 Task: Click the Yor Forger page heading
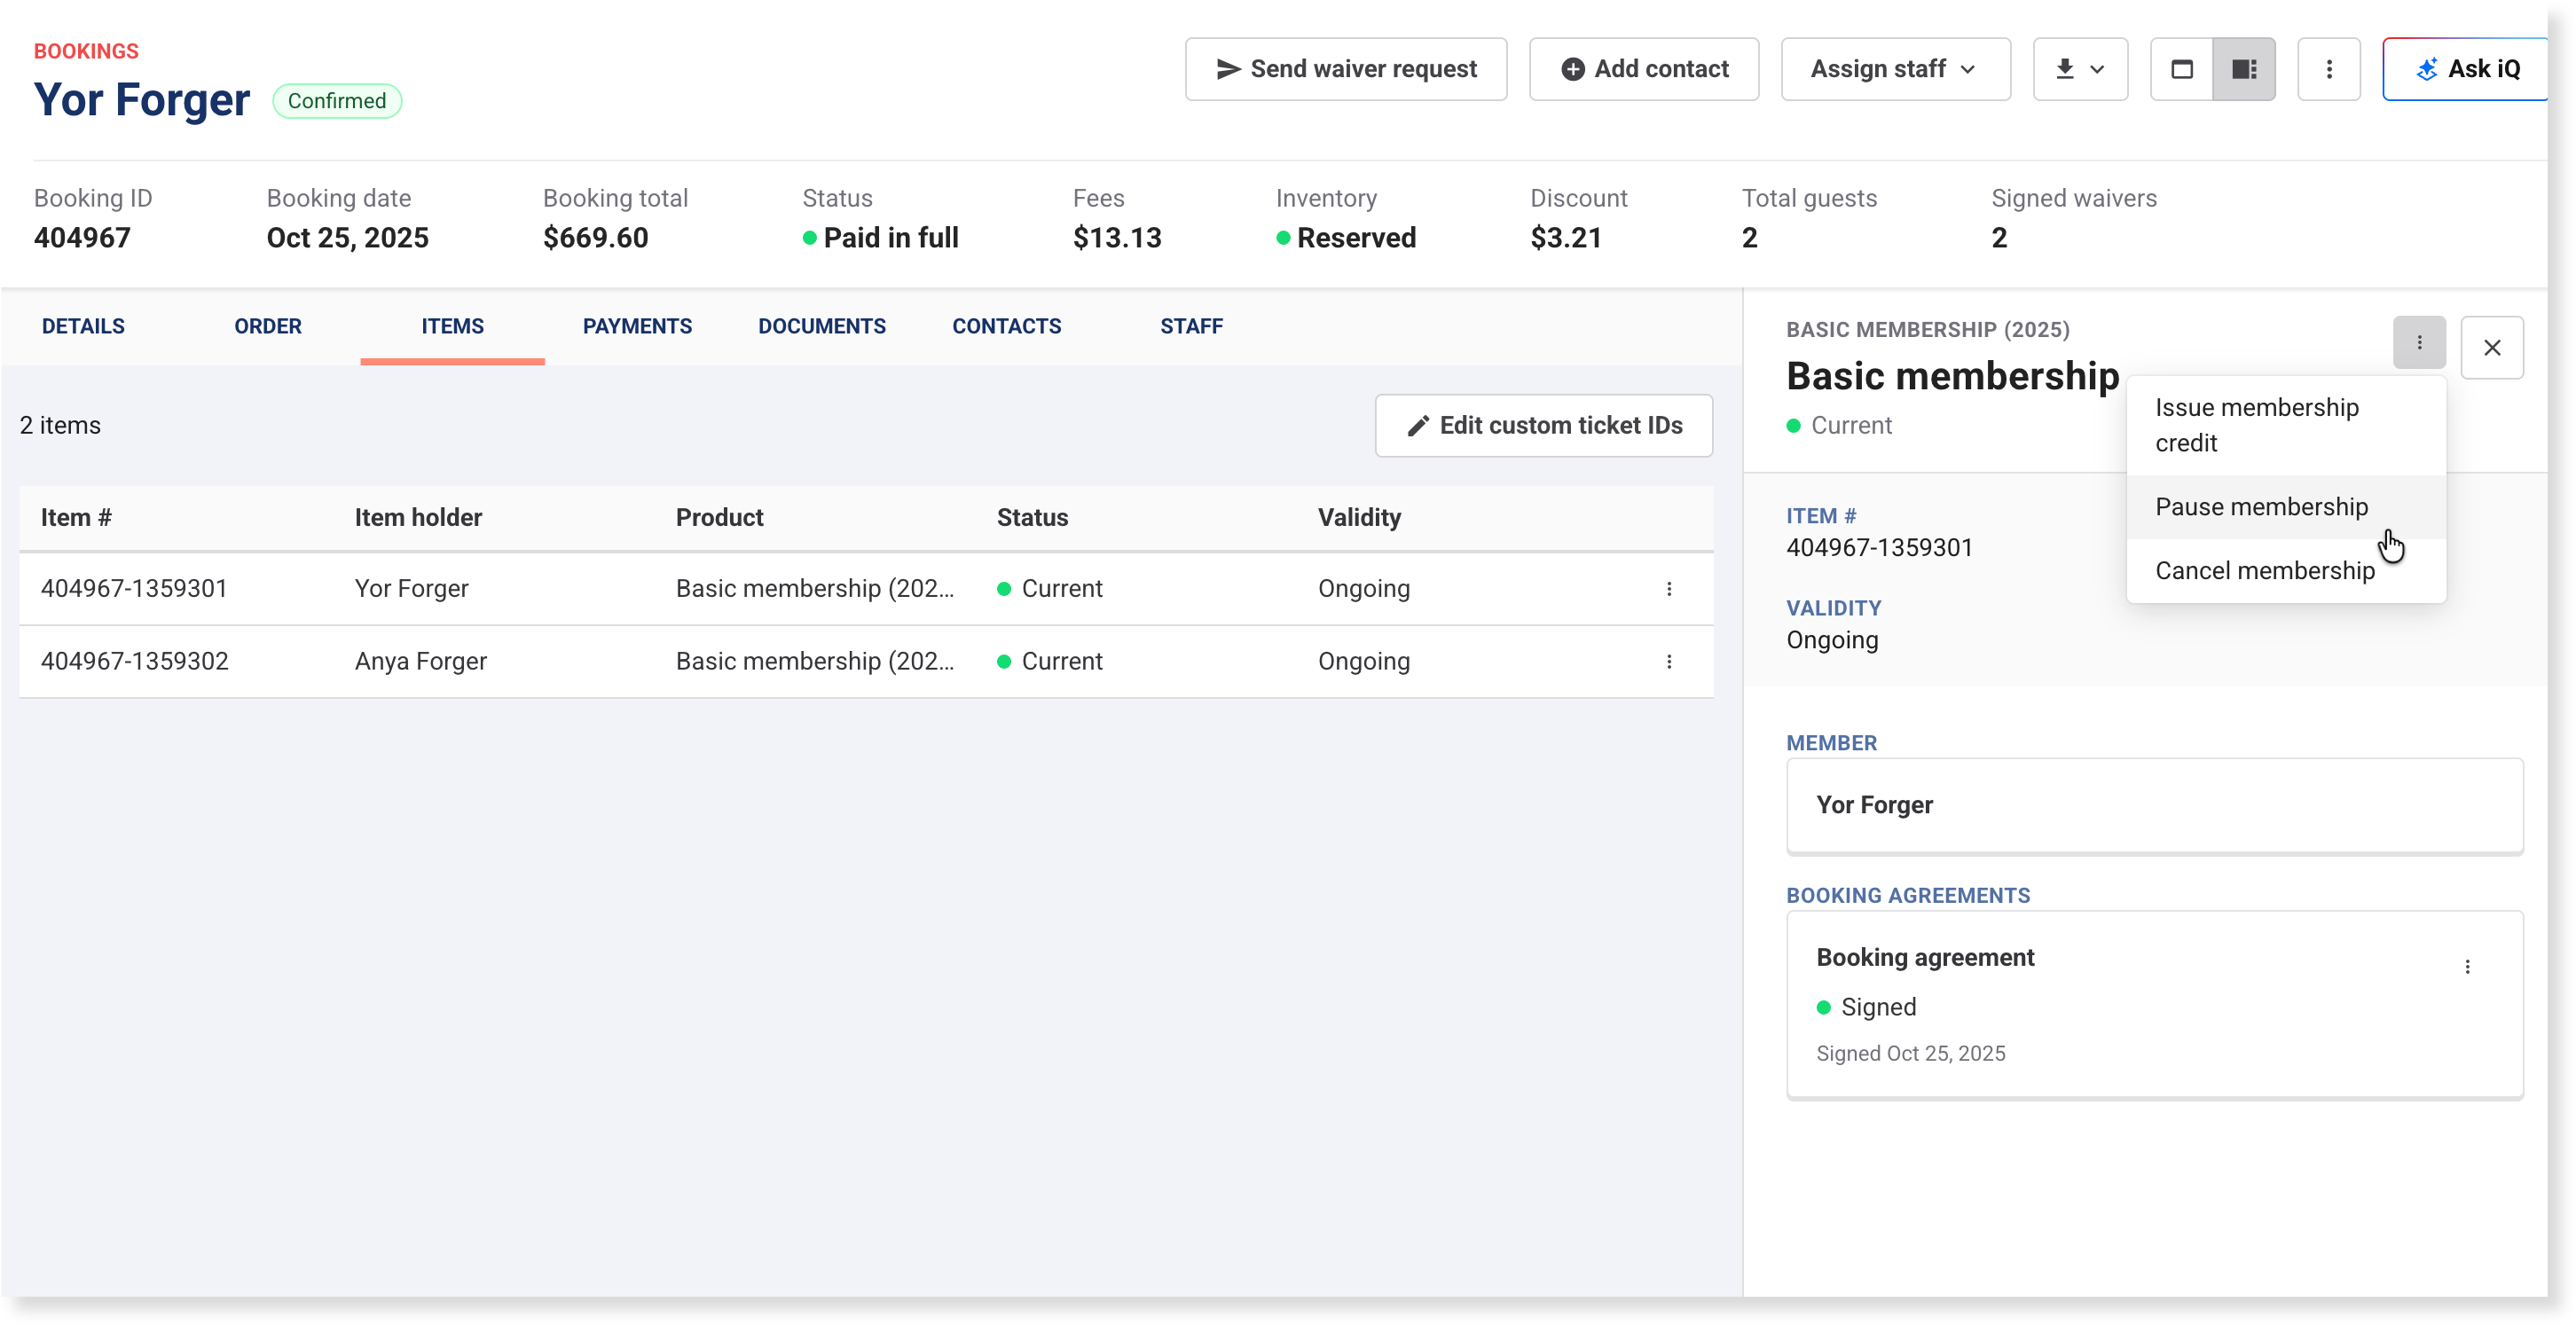pos(142,100)
